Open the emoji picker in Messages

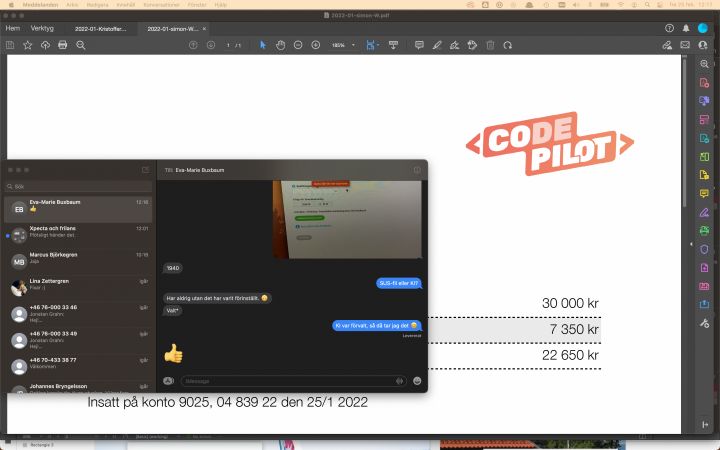tap(417, 380)
